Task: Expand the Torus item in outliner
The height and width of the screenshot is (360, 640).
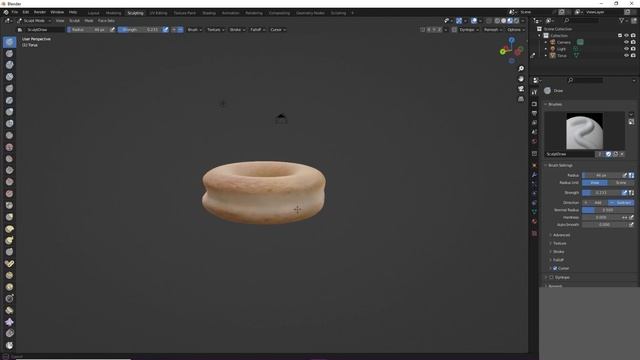Action: 546,56
